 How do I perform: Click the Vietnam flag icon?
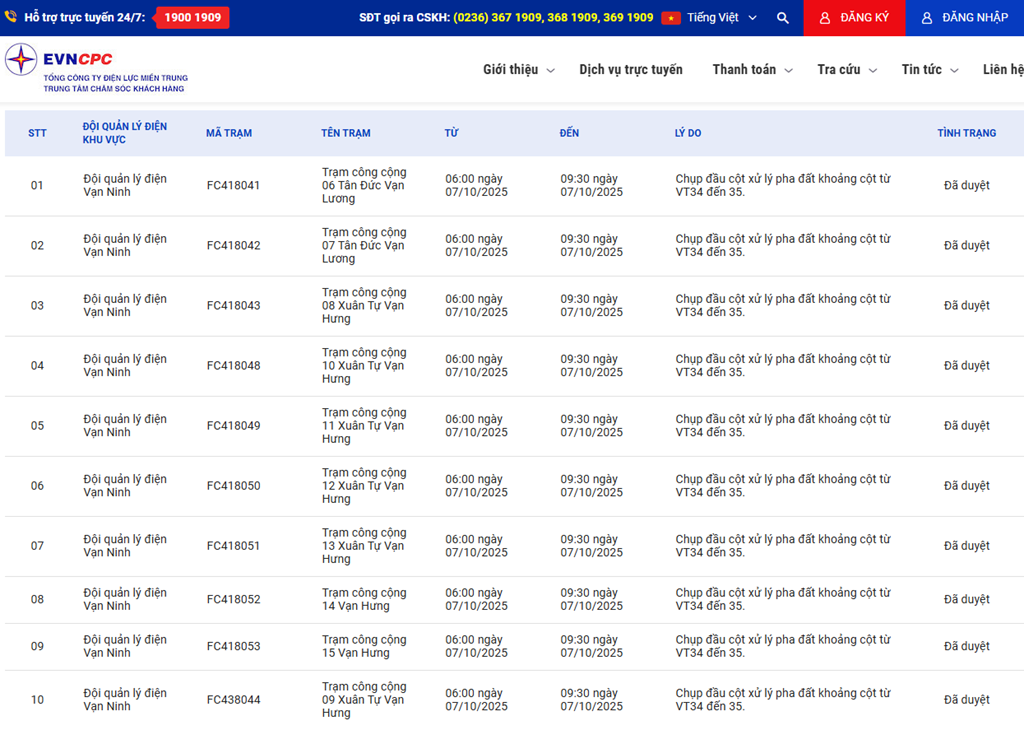[x=671, y=18]
